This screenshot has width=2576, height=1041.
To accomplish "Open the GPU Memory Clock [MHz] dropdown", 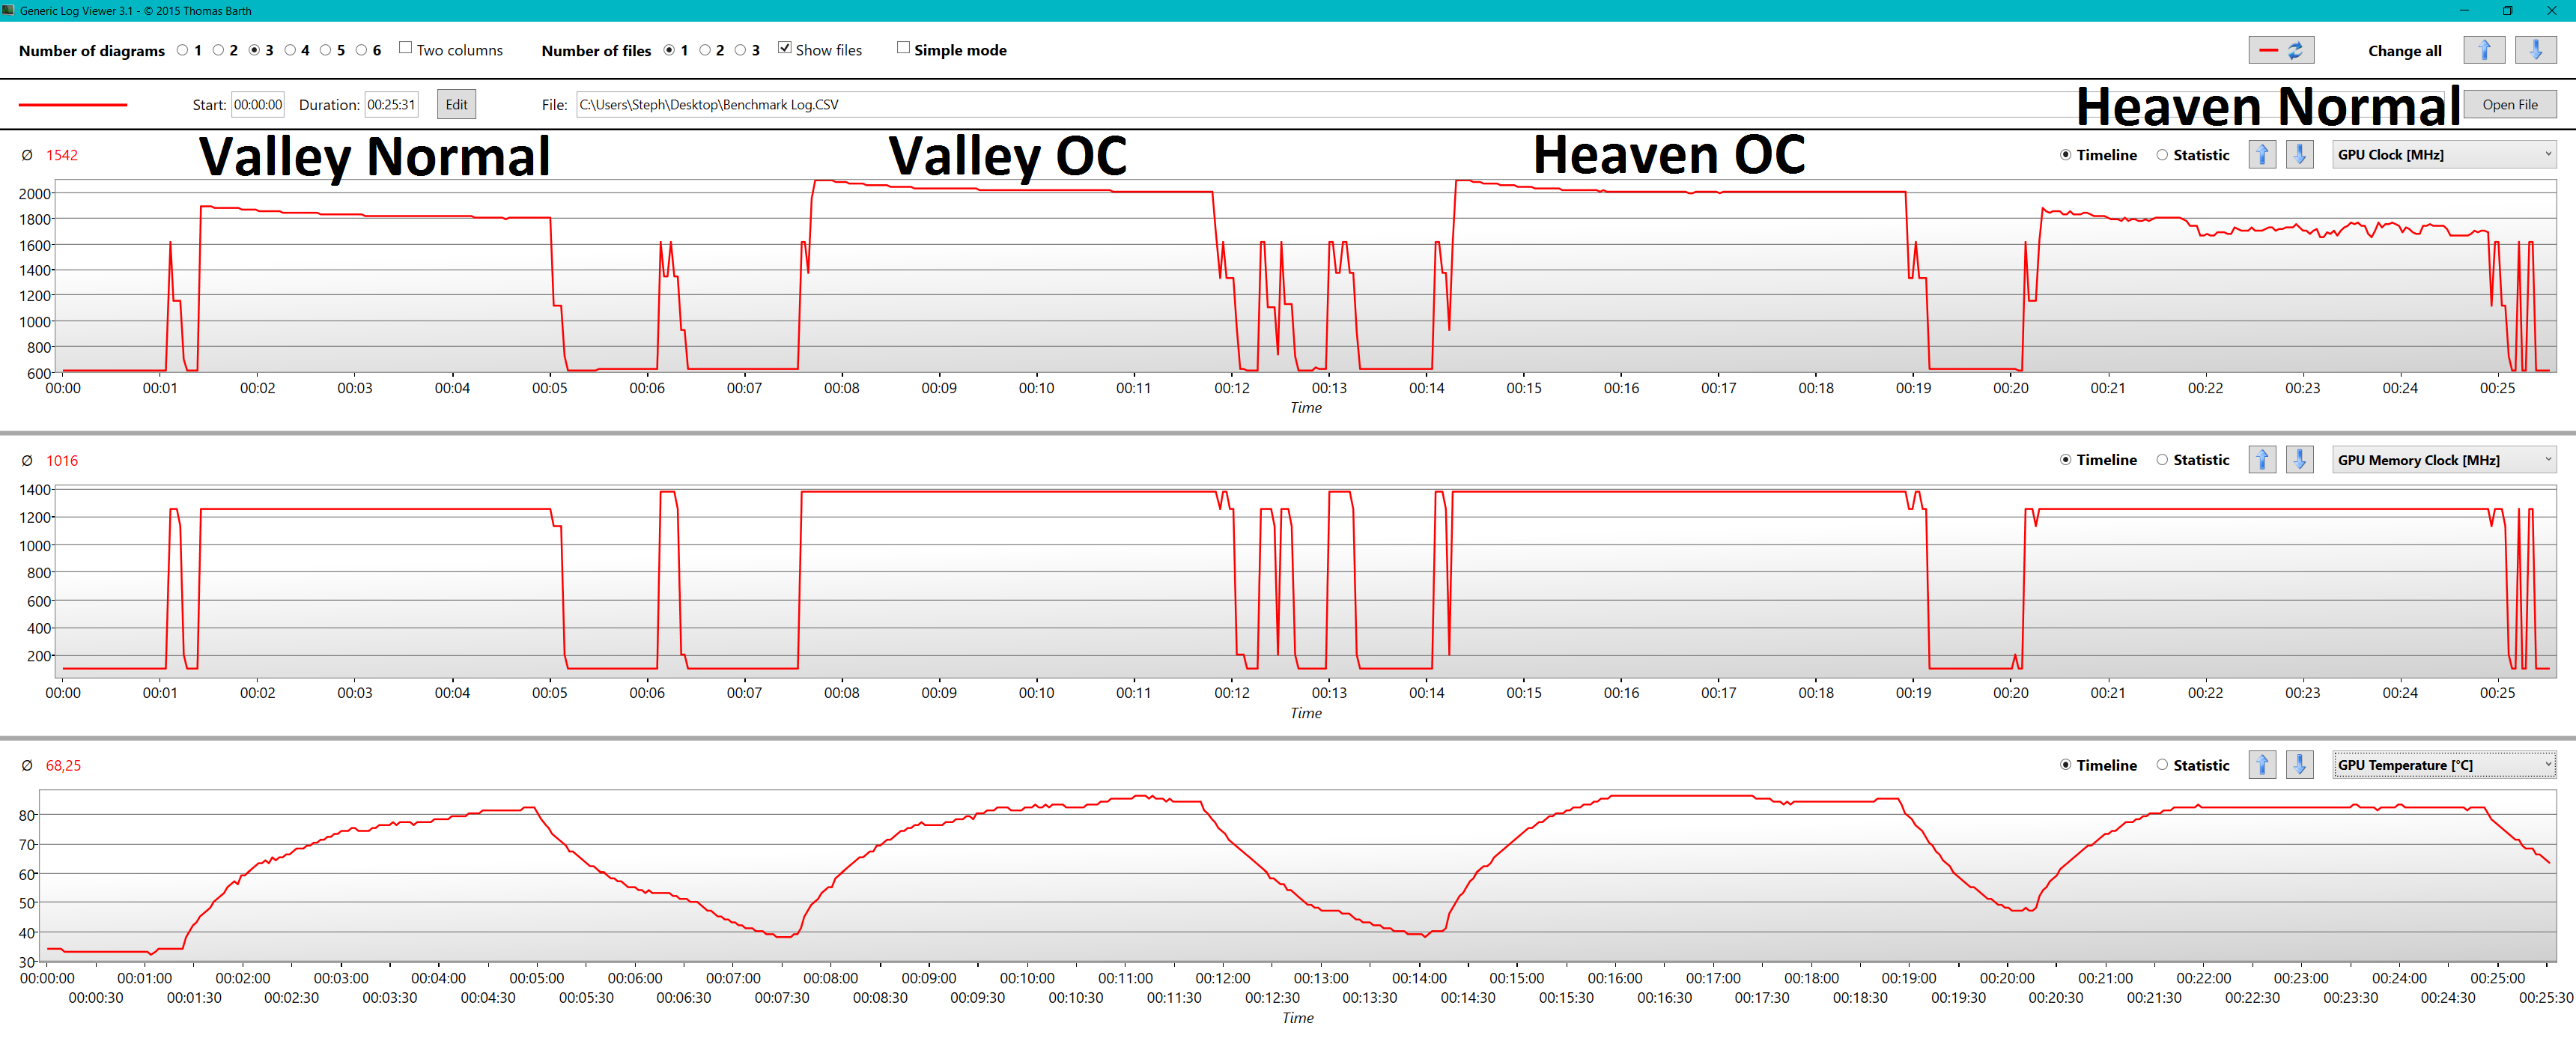I will click(2444, 460).
